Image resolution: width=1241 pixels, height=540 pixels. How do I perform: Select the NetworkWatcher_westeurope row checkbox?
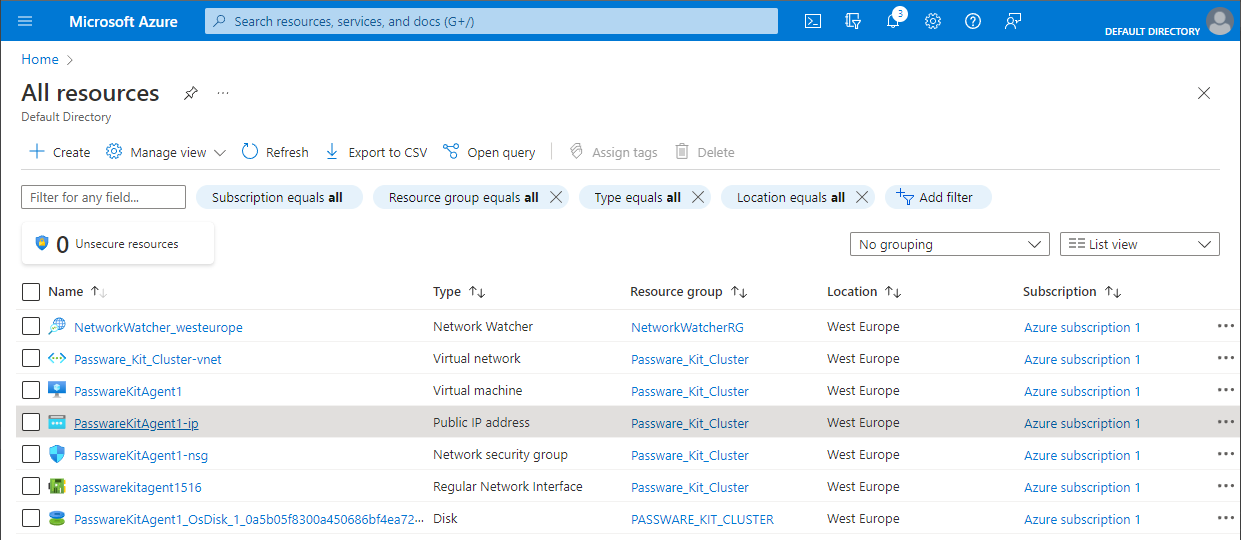click(31, 326)
